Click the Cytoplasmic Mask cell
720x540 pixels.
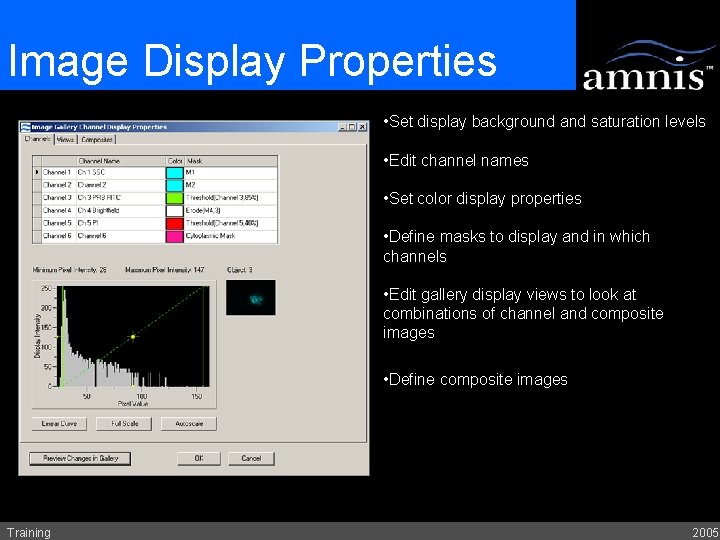click(x=231, y=236)
